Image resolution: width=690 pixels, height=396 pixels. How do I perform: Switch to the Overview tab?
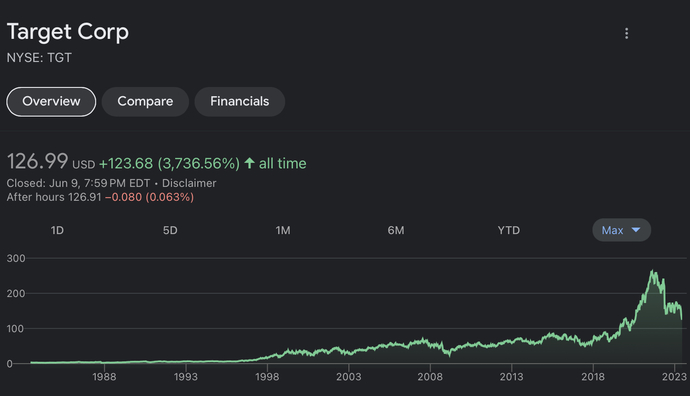[x=51, y=102]
